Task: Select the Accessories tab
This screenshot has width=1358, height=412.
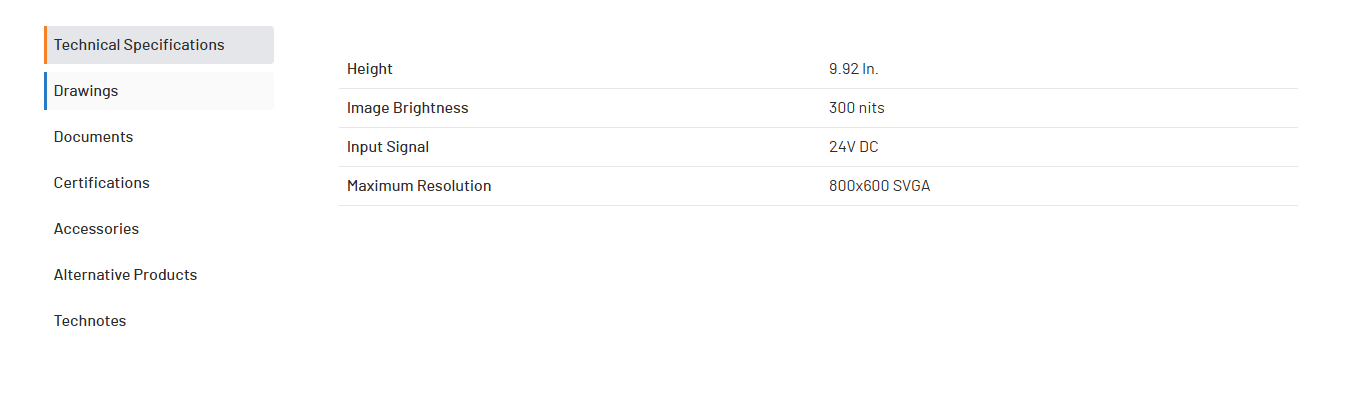Action: tap(96, 229)
